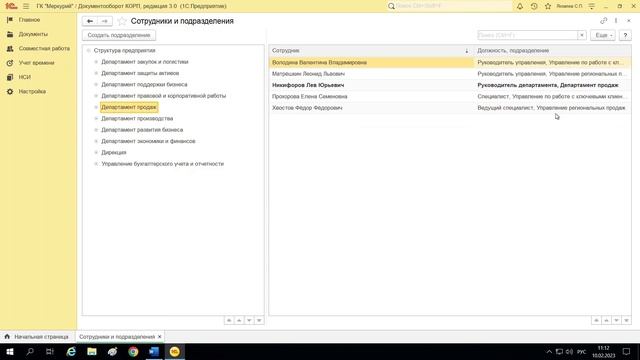Open 1C application taskbar icon
The image size is (640, 360).
pyautogui.click(x=175, y=352)
